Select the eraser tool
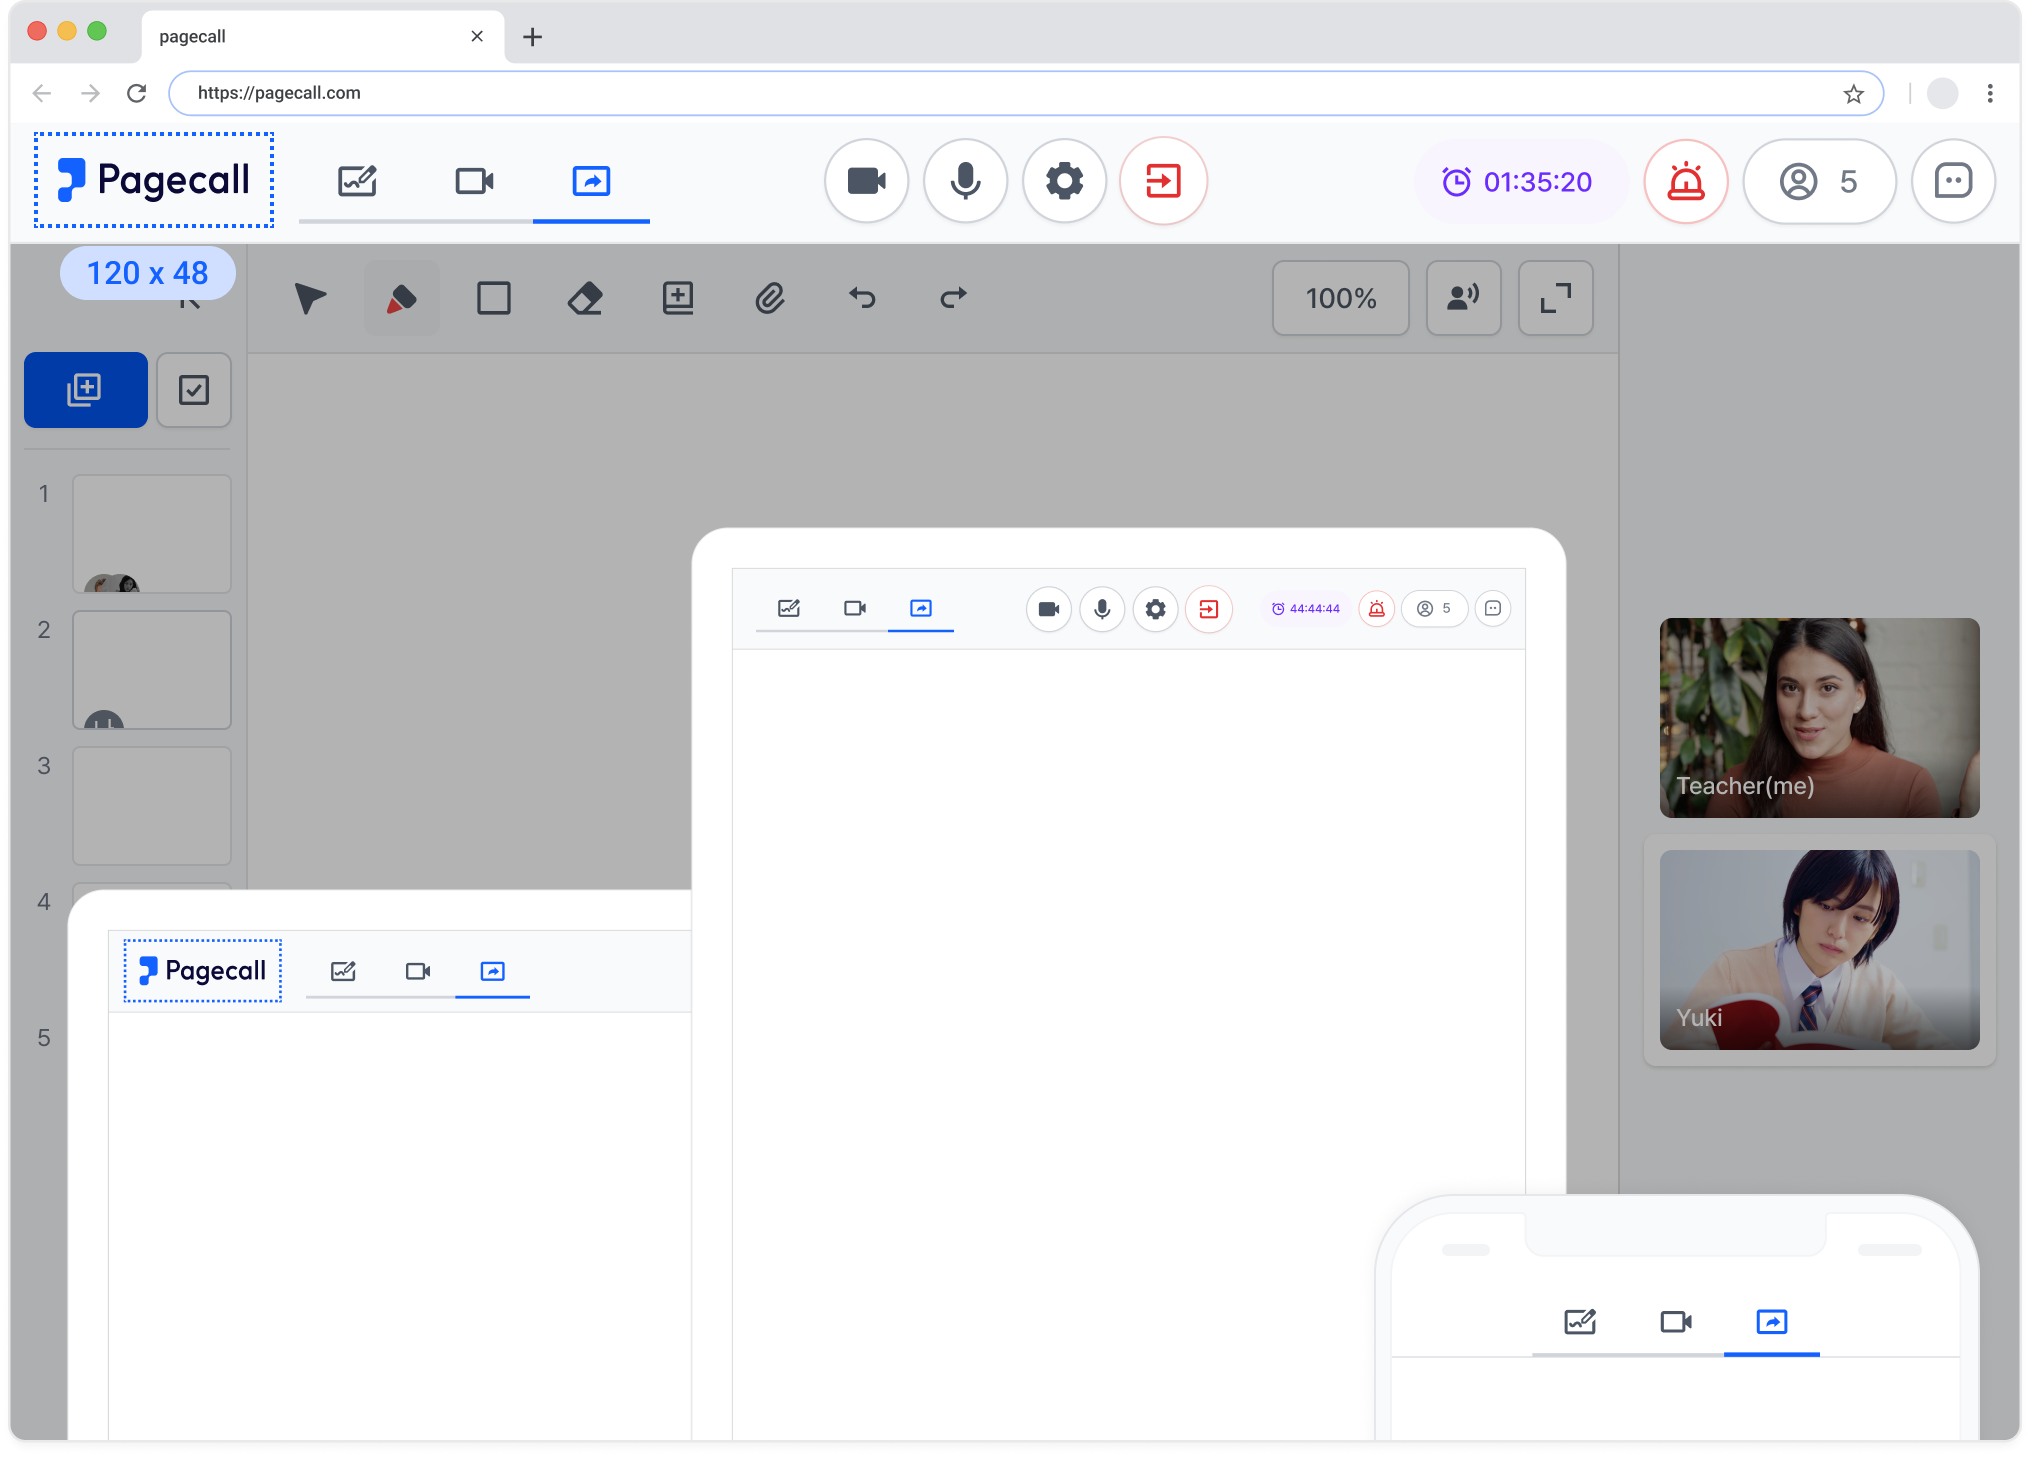Screen dimensions: 2030x1457 pyautogui.click(x=585, y=298)
